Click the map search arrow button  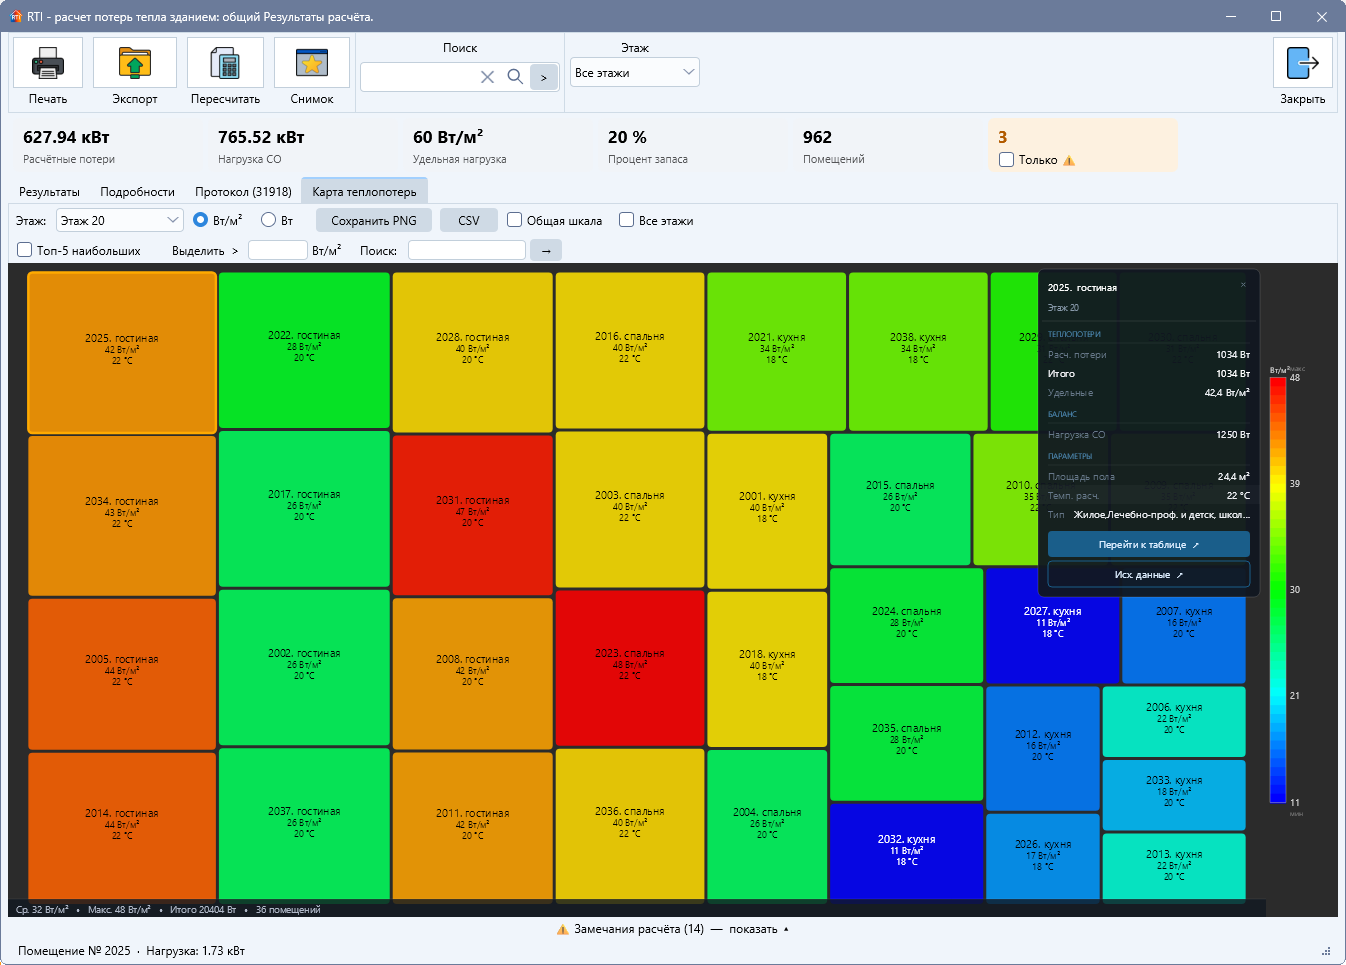(546, 250)
